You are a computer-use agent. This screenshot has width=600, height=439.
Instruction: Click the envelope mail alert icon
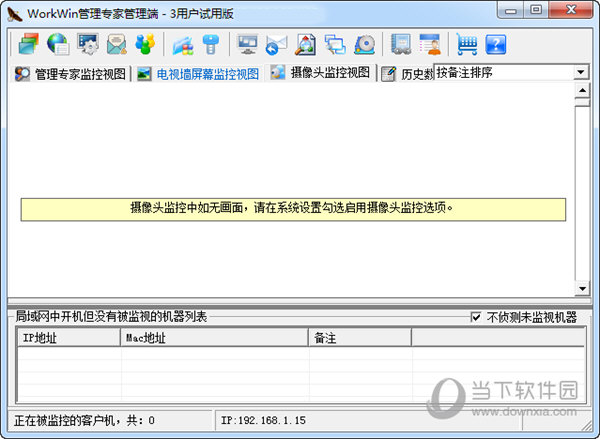point(117,44)
